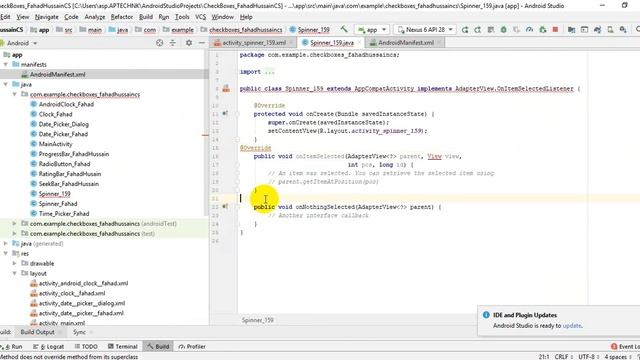Click the Collapse All icon in Project panel

[x=173, y=43]
